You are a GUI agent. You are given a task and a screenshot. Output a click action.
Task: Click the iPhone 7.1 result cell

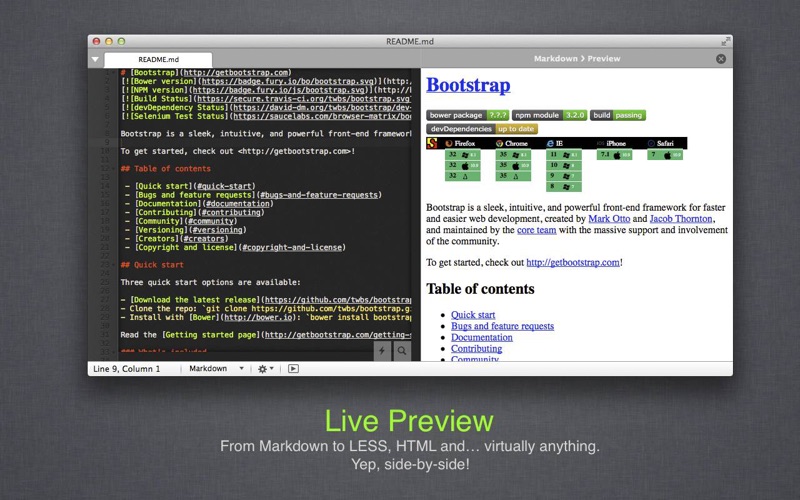(614, 155)
